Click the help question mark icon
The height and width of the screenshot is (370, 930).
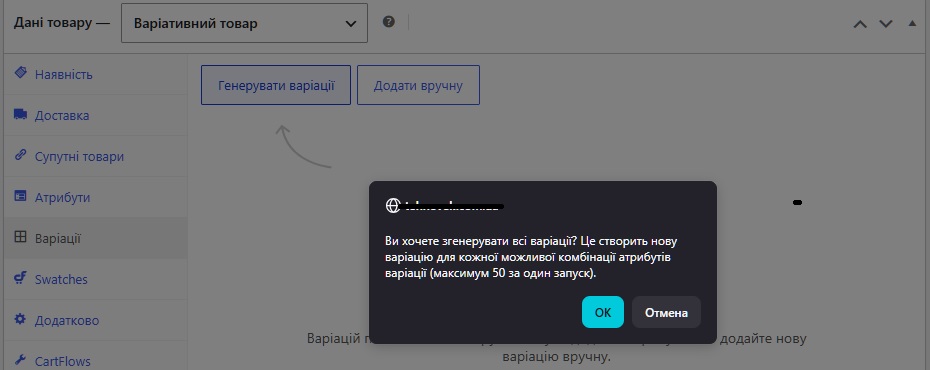[x=388, y=23]
